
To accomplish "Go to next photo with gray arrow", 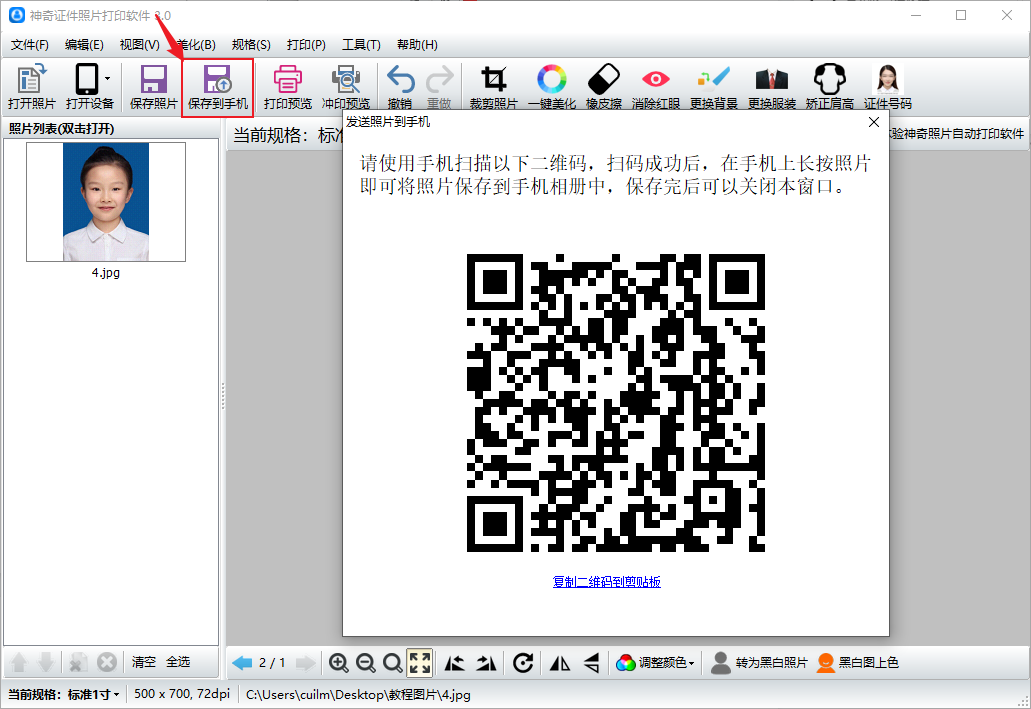I will (x=305, y=663).
